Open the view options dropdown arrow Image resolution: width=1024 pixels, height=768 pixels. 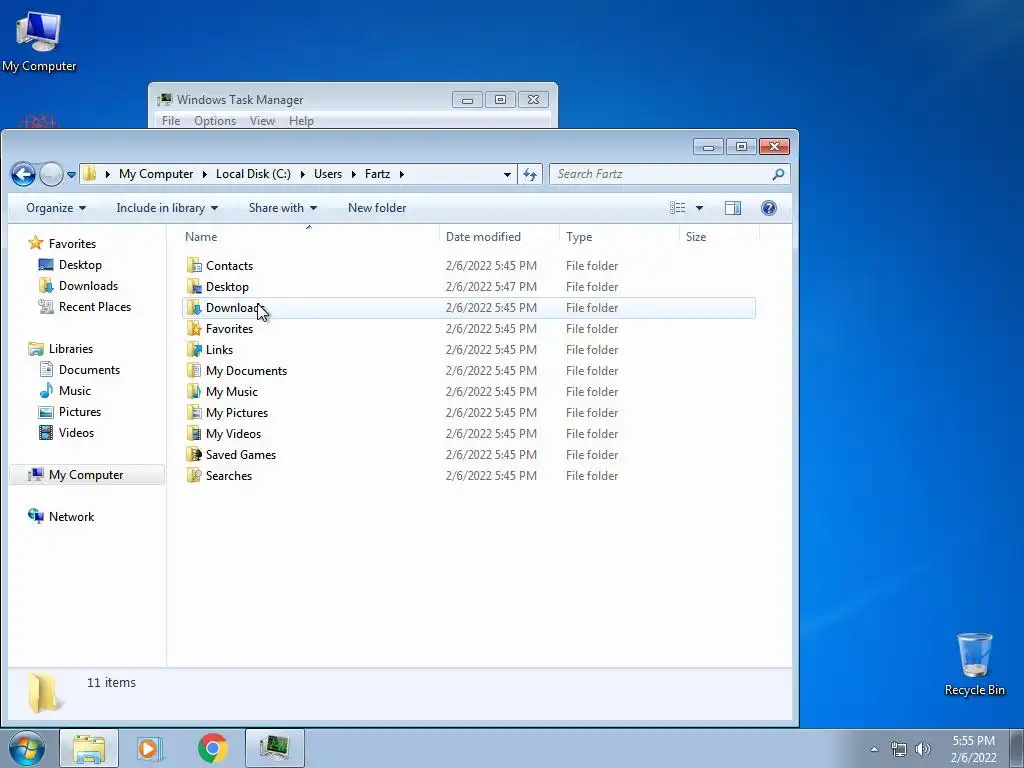tap(699, 208)
